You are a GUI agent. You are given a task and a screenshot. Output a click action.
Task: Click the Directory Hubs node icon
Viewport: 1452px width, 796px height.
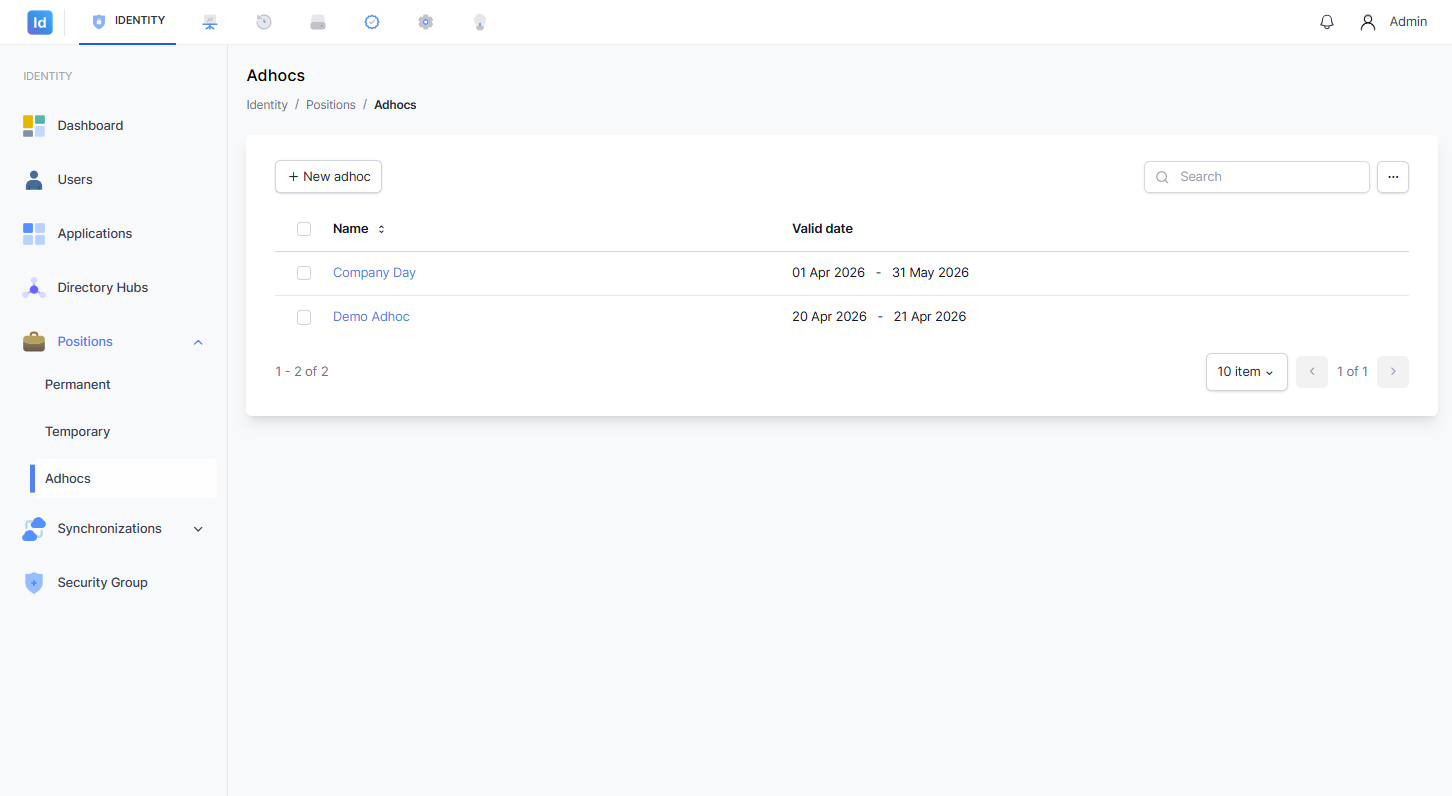[34, 288]
